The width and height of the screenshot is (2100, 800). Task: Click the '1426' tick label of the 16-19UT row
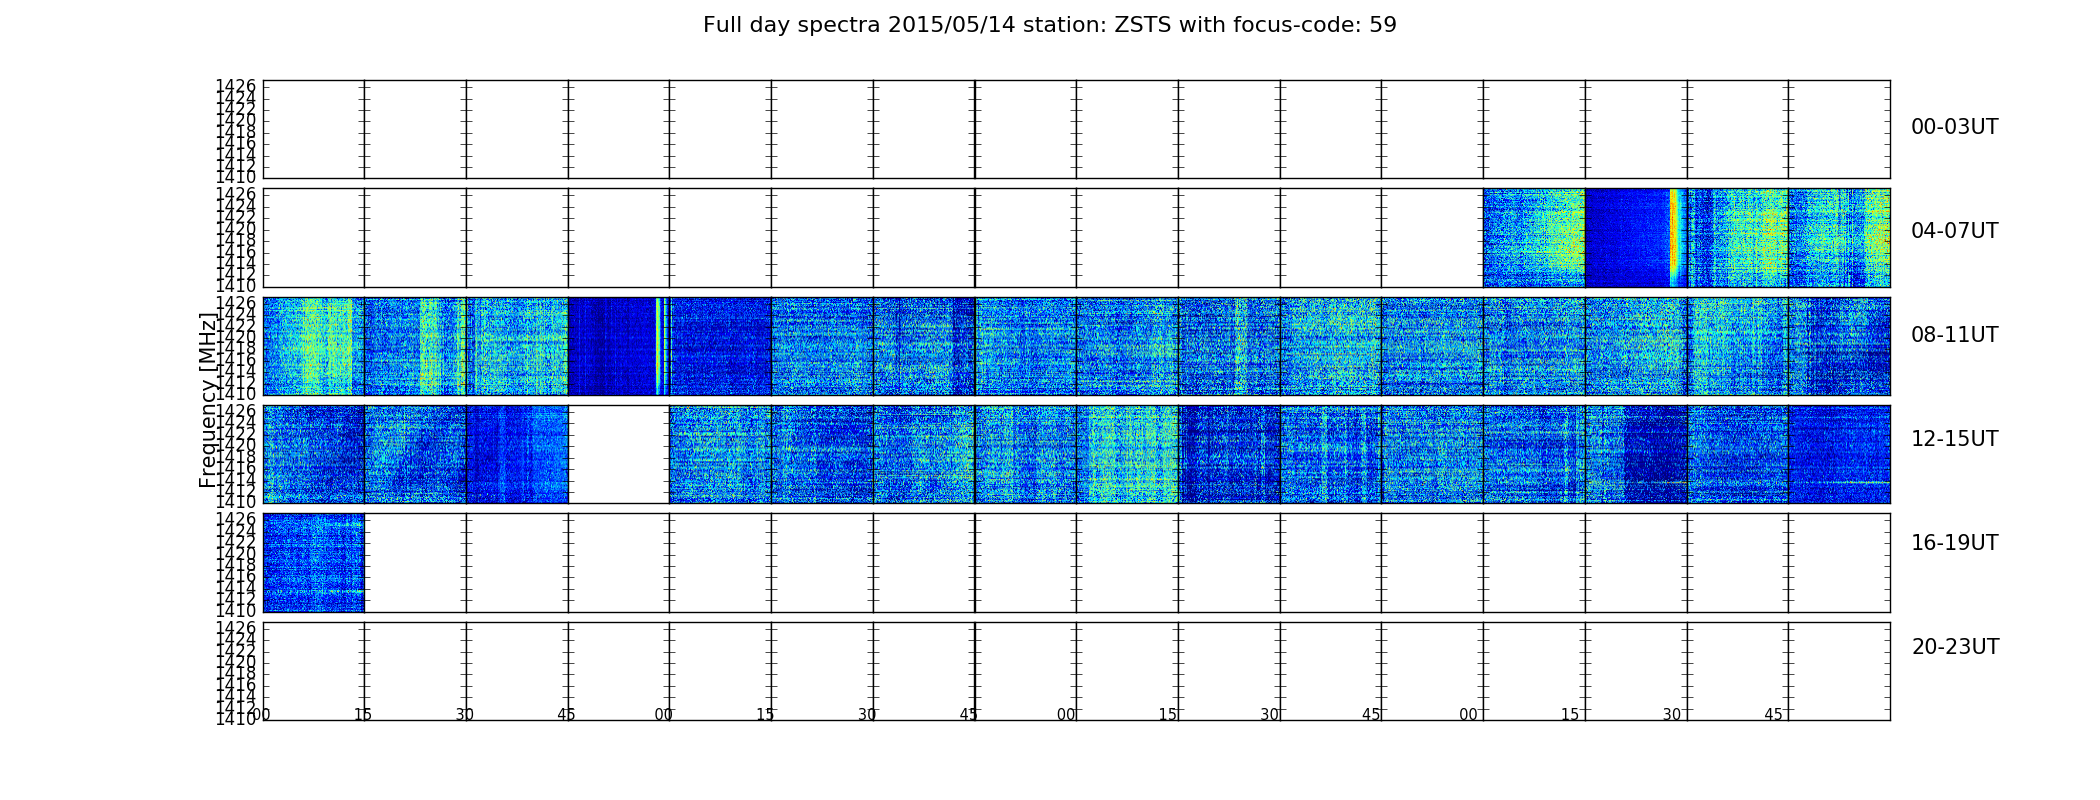[236, 520]
